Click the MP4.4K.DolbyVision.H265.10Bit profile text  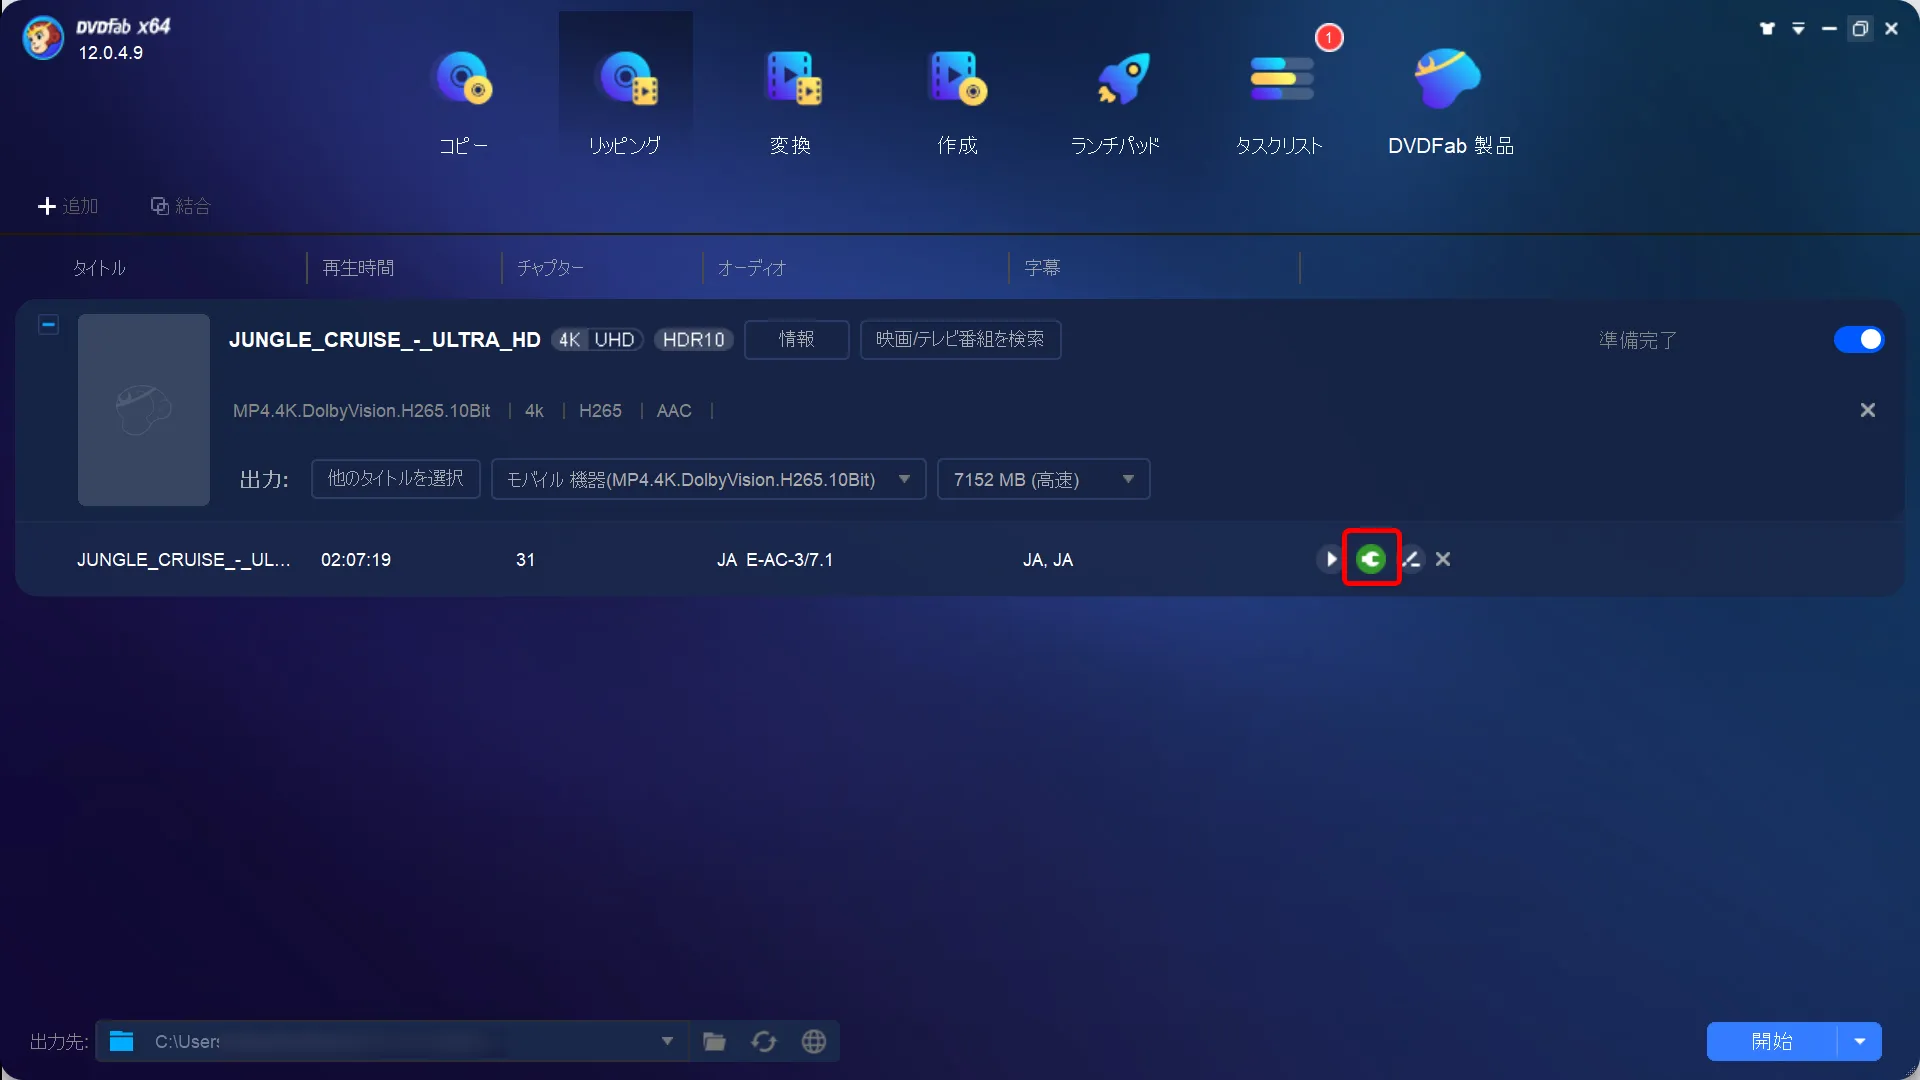click(361, 411)
